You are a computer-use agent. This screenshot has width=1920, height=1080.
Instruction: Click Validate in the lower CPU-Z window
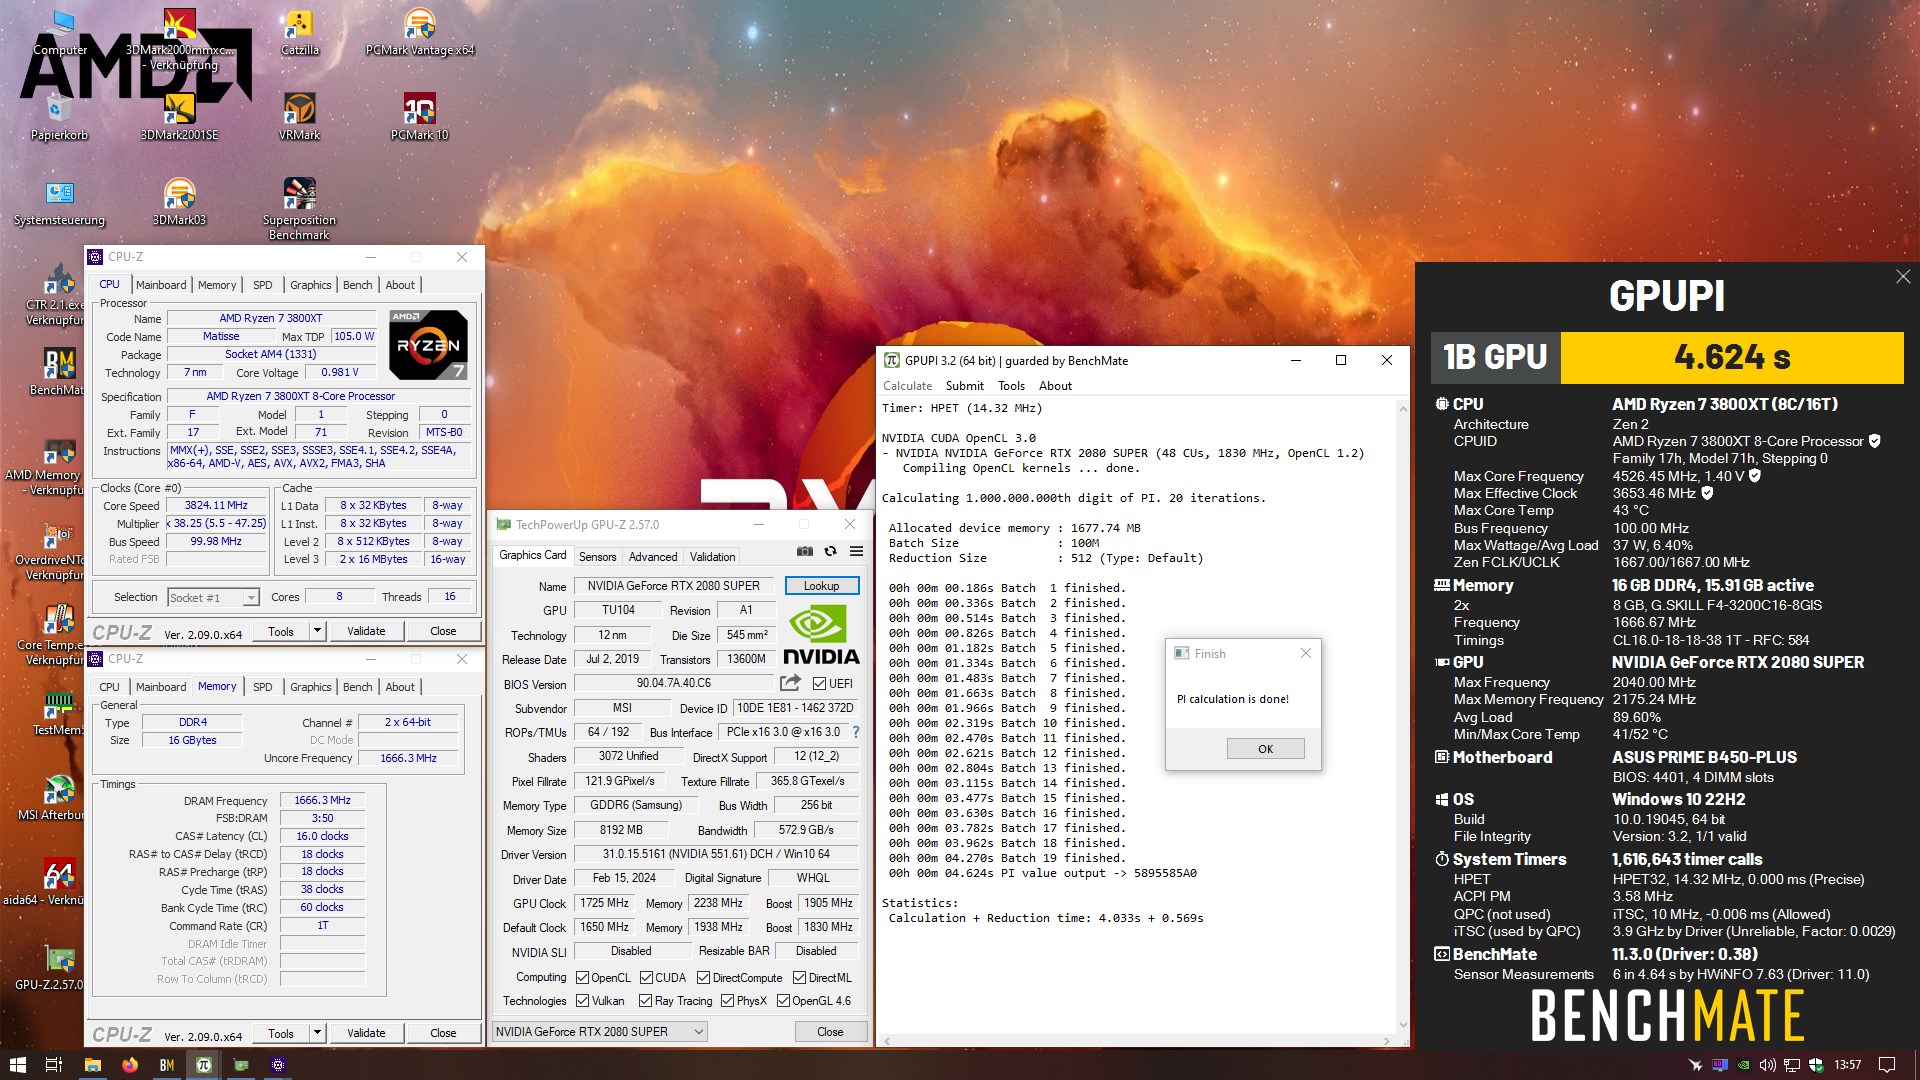(366, 1033)
